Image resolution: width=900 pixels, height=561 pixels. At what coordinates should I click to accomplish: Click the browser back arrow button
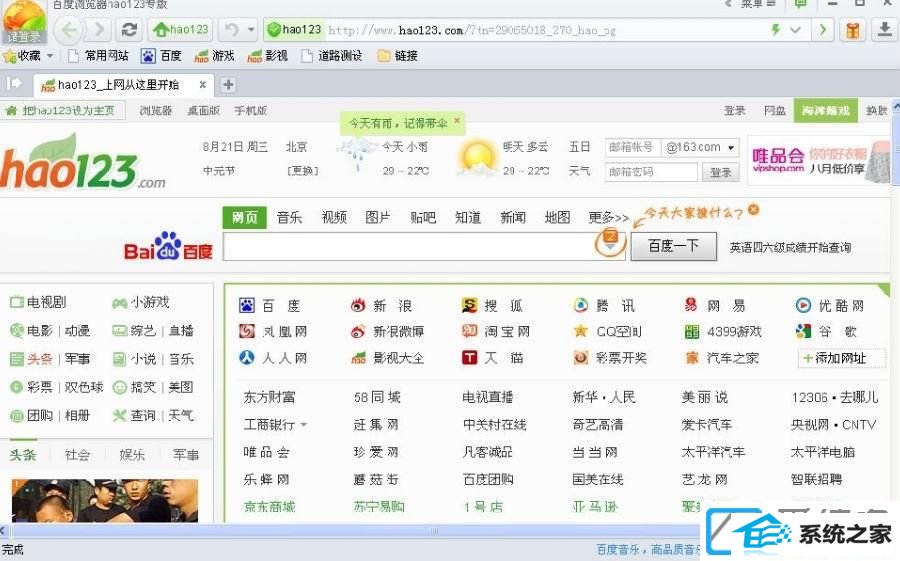69,29
